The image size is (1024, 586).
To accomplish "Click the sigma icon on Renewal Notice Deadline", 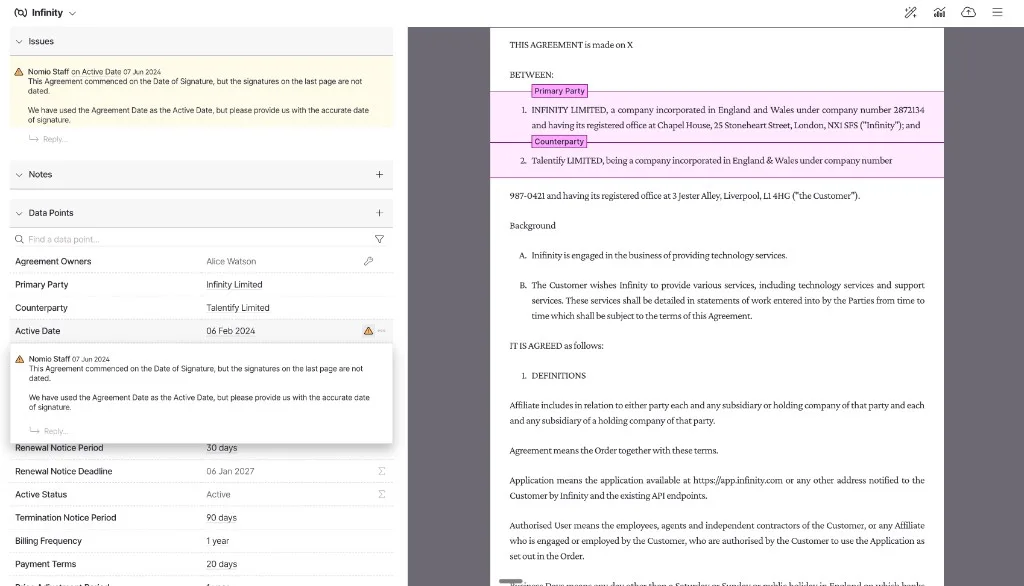I will tap(381, 471).
